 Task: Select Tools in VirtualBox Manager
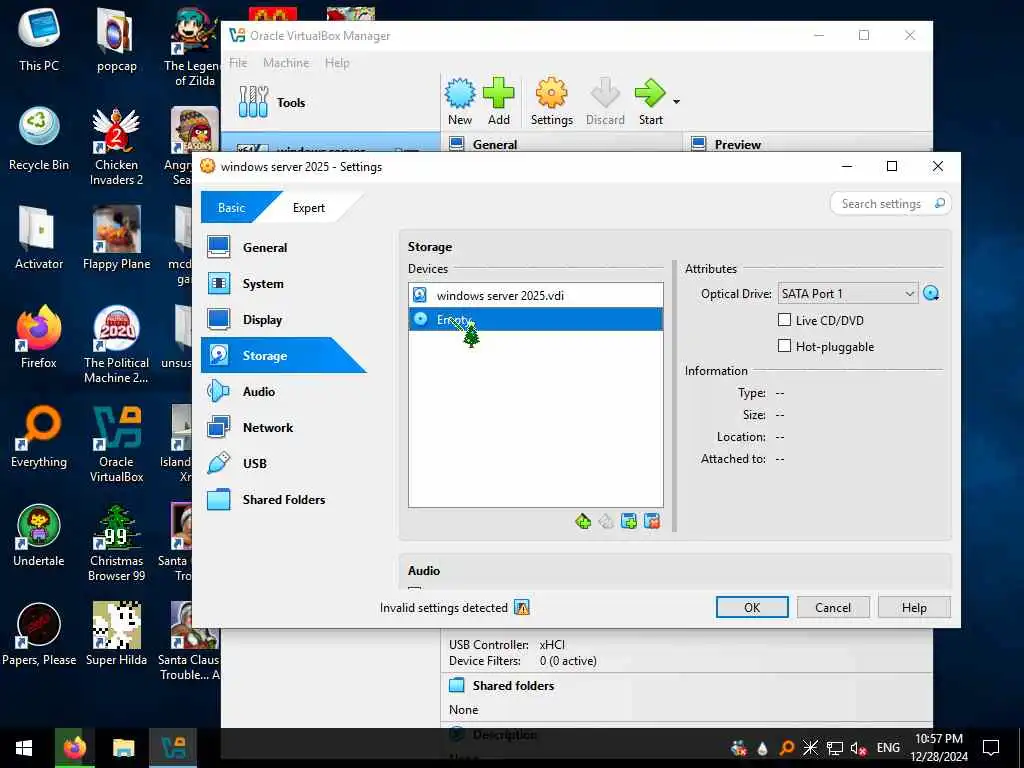[x=330, y=103]
